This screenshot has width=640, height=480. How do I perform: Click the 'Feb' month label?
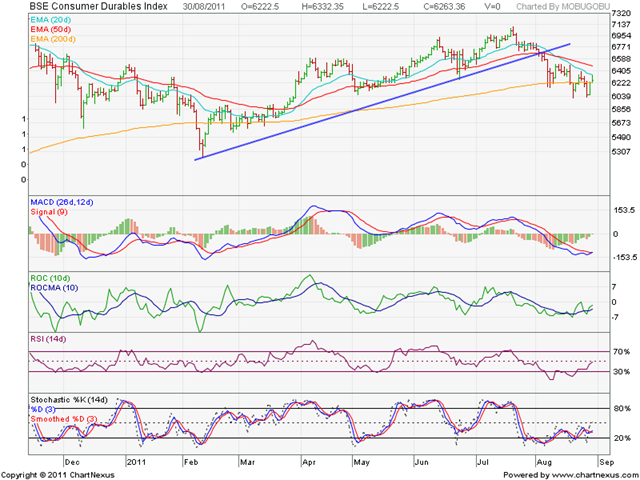tap(191, 462)
